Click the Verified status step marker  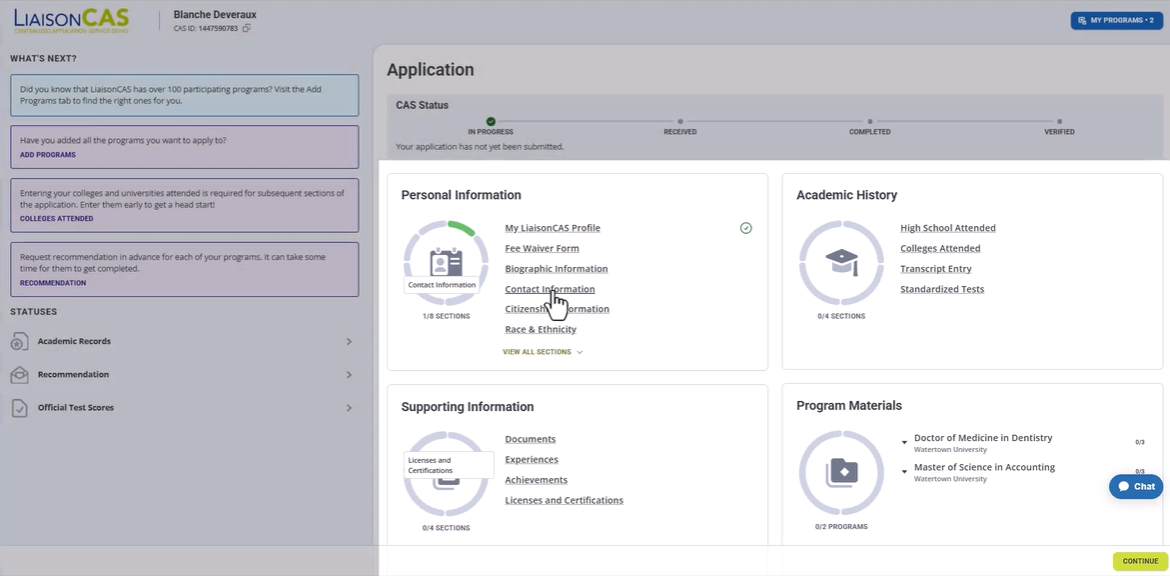click(1060, 121)
